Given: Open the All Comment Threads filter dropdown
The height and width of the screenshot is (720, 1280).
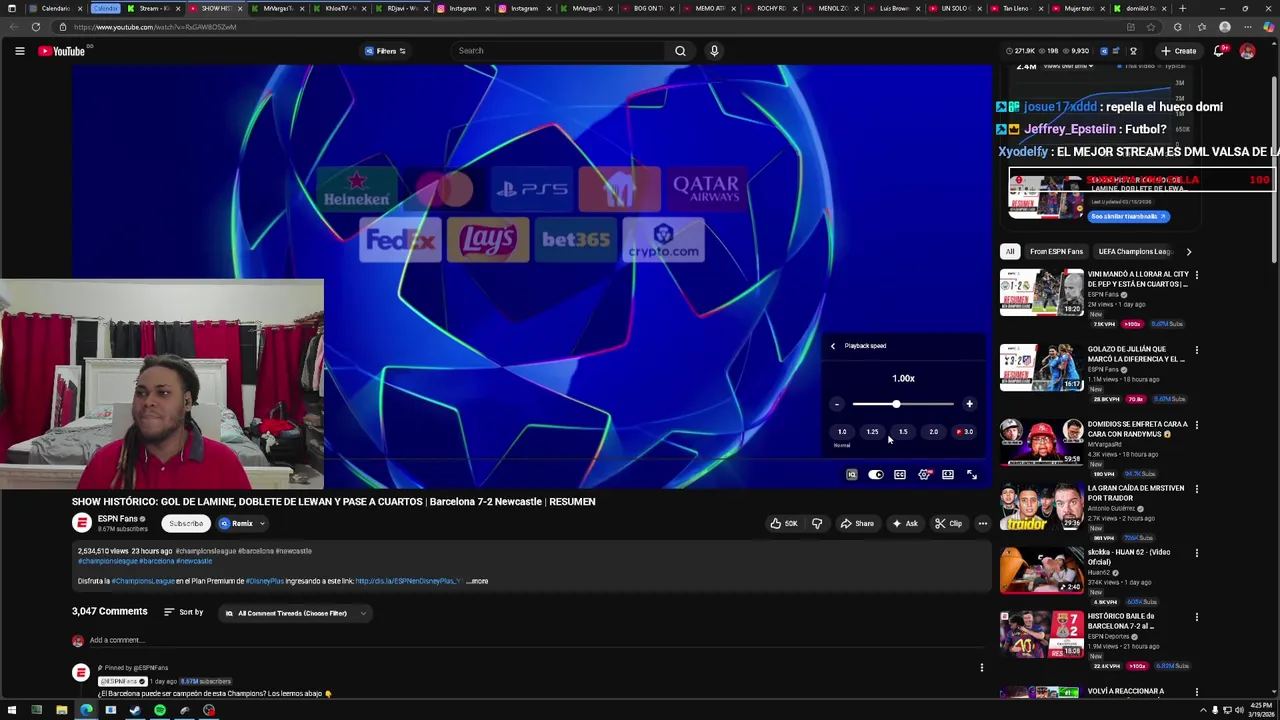Looking at the screenshot, I should (295, 613).
